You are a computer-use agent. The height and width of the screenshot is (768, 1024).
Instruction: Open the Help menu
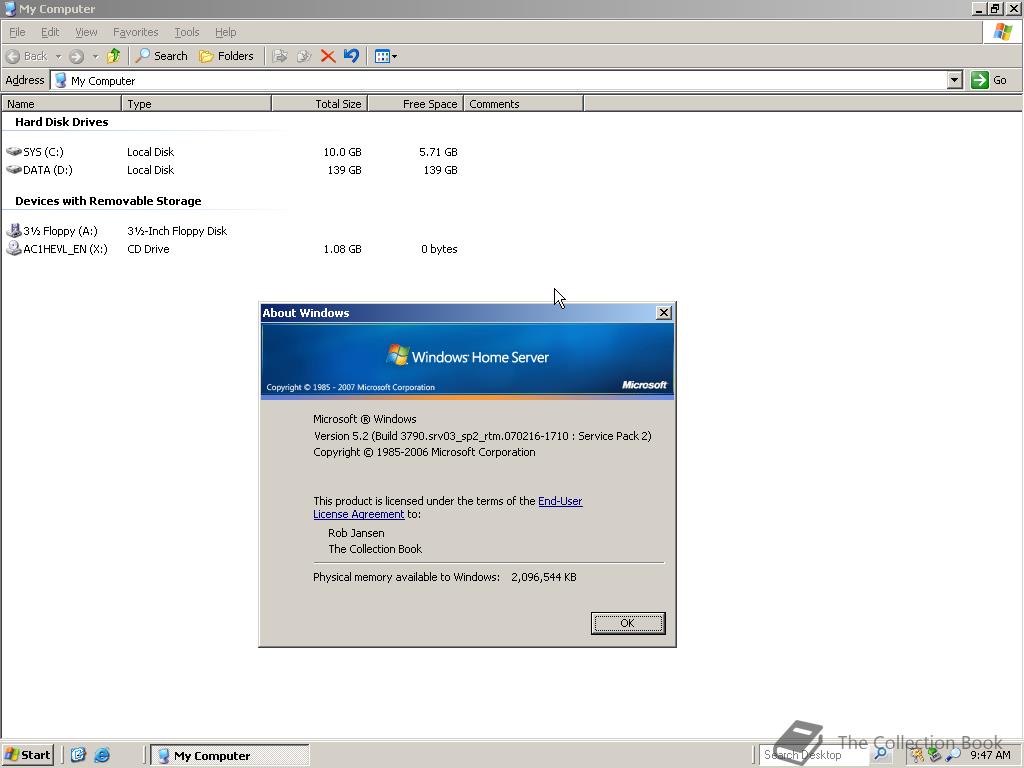tap(225, 32)
